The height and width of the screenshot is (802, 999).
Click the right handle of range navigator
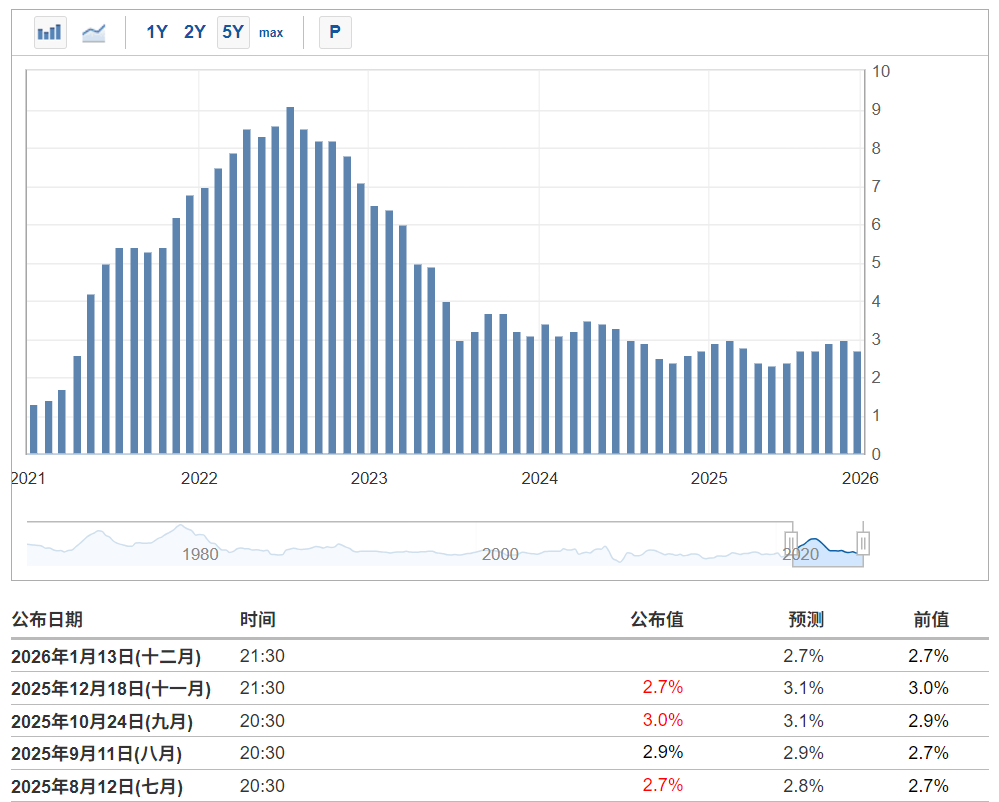pyautogui.click(x=863, y=543)
